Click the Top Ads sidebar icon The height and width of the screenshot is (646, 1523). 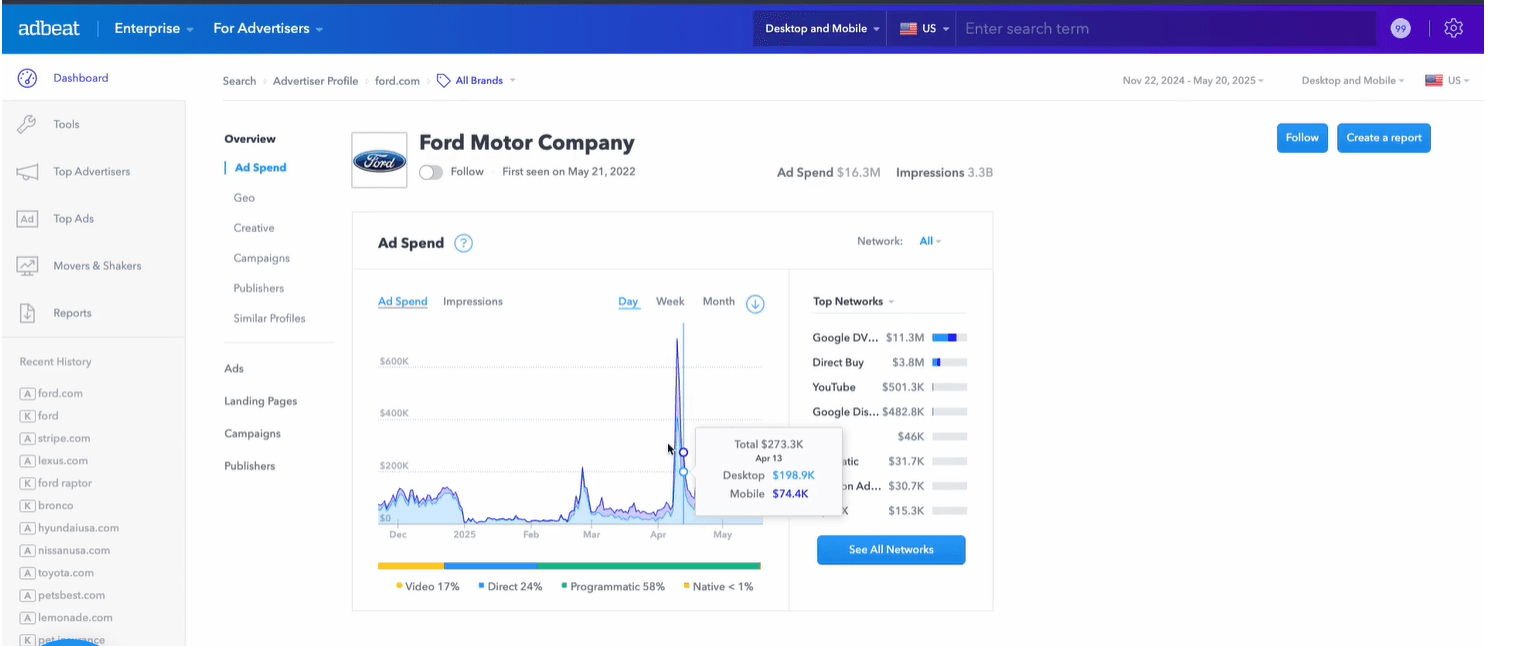pyautogui.click(x=26, y=218)
